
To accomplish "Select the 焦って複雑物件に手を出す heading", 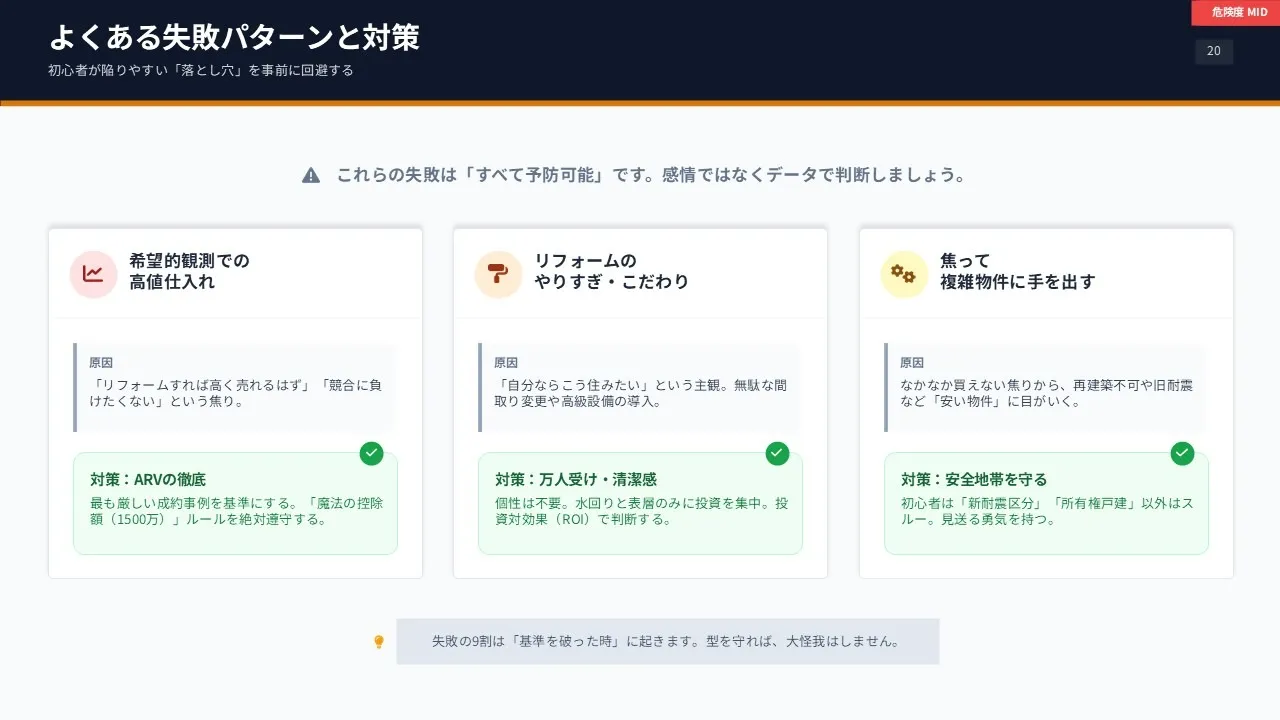I will [1017, 271].
